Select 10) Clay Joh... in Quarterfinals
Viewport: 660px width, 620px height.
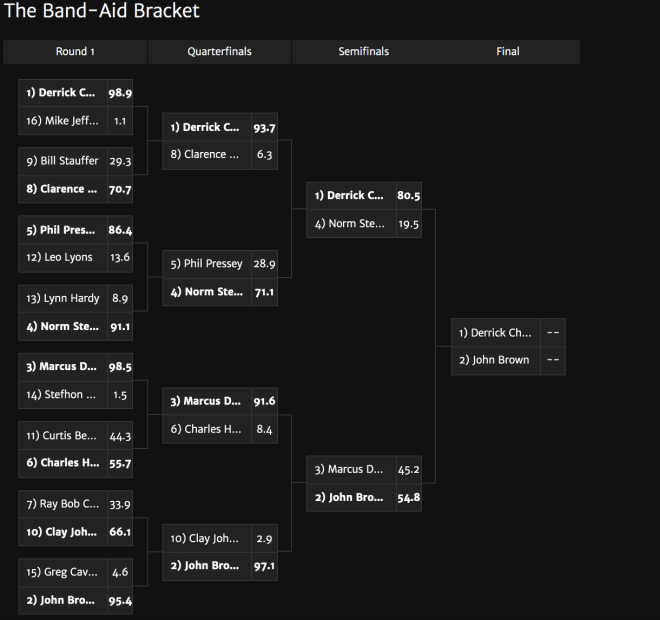click(x=220, y=538)
